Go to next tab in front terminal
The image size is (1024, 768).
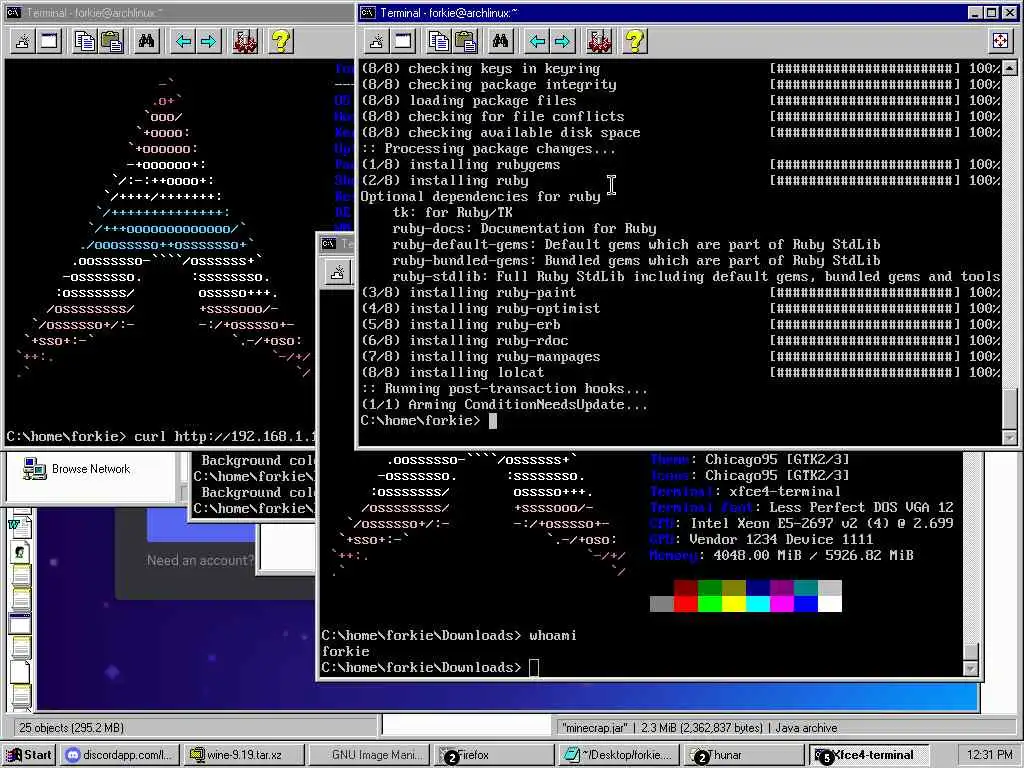click(x=562, y=42)
